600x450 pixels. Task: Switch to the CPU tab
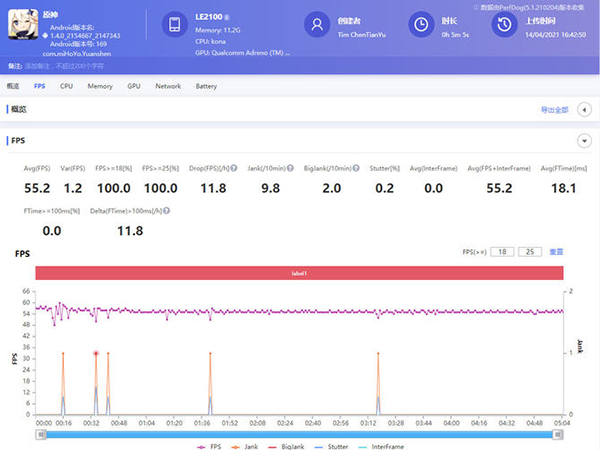click(66, 87)
